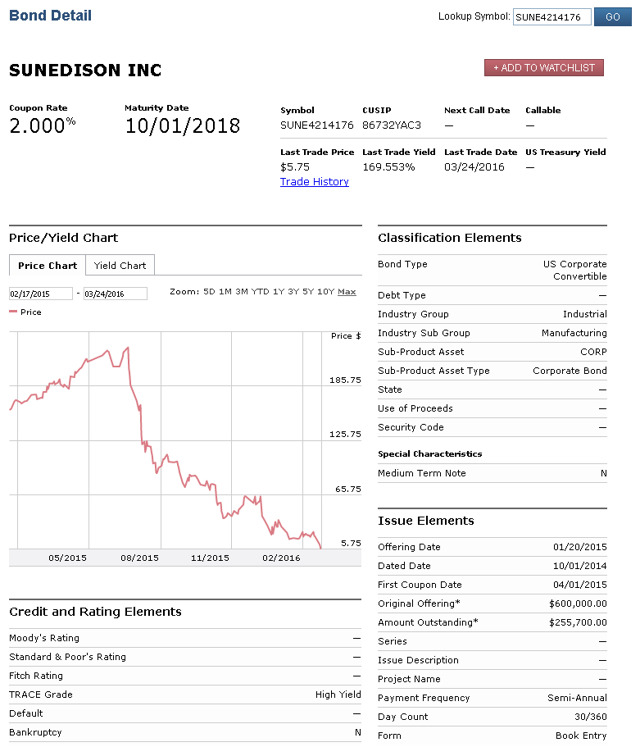Click the Corporate Bond asset type value
Viewport: 640px width, 747px height.
[x=570, y=371]
